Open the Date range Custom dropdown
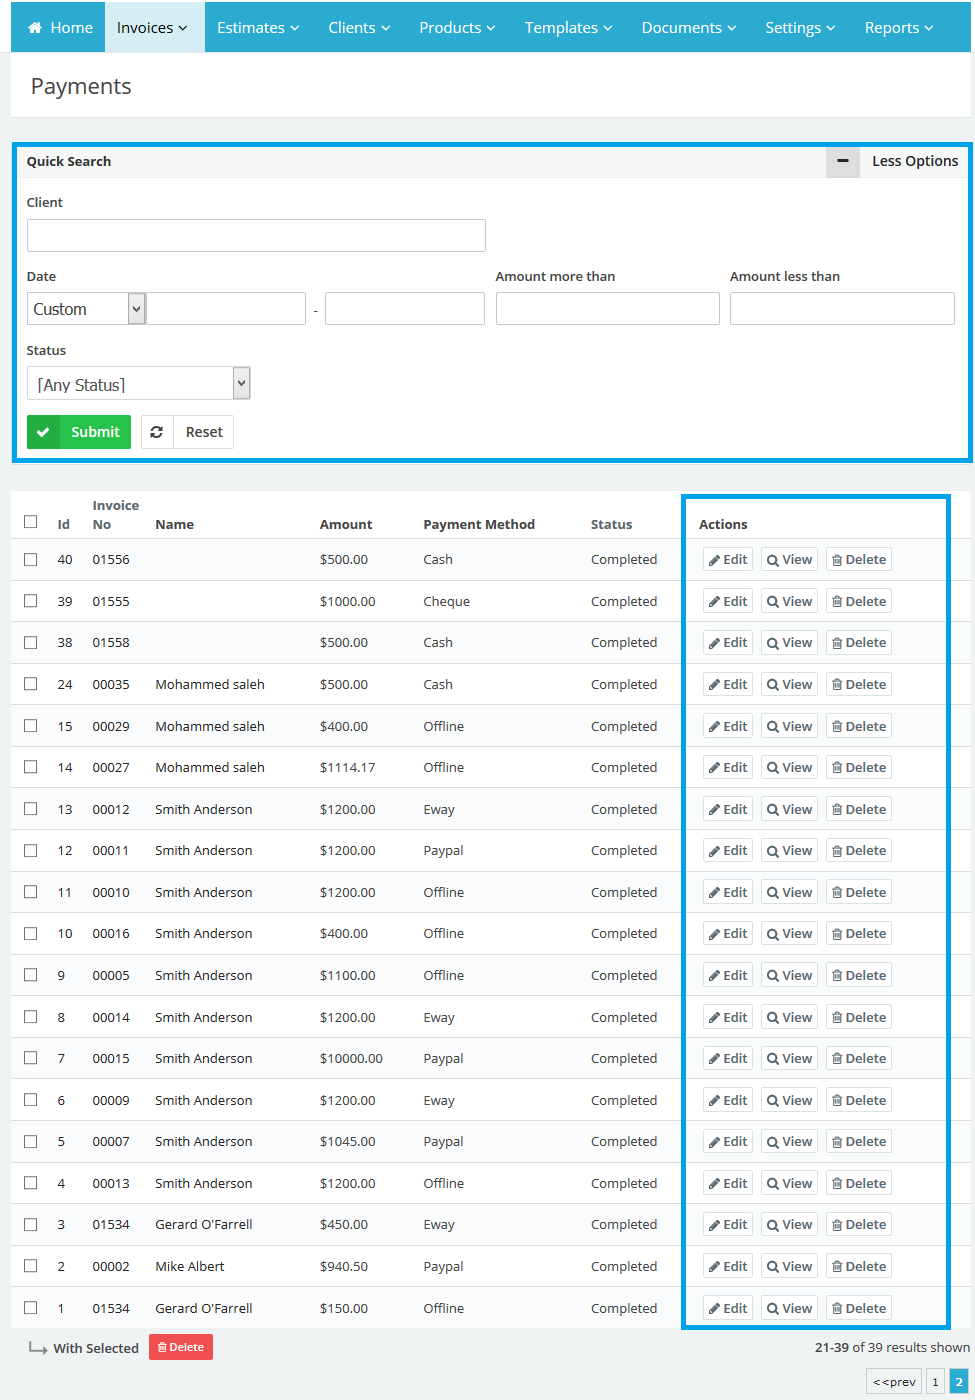The width and height of the screenshot is (975, 1400). (87, 309)
